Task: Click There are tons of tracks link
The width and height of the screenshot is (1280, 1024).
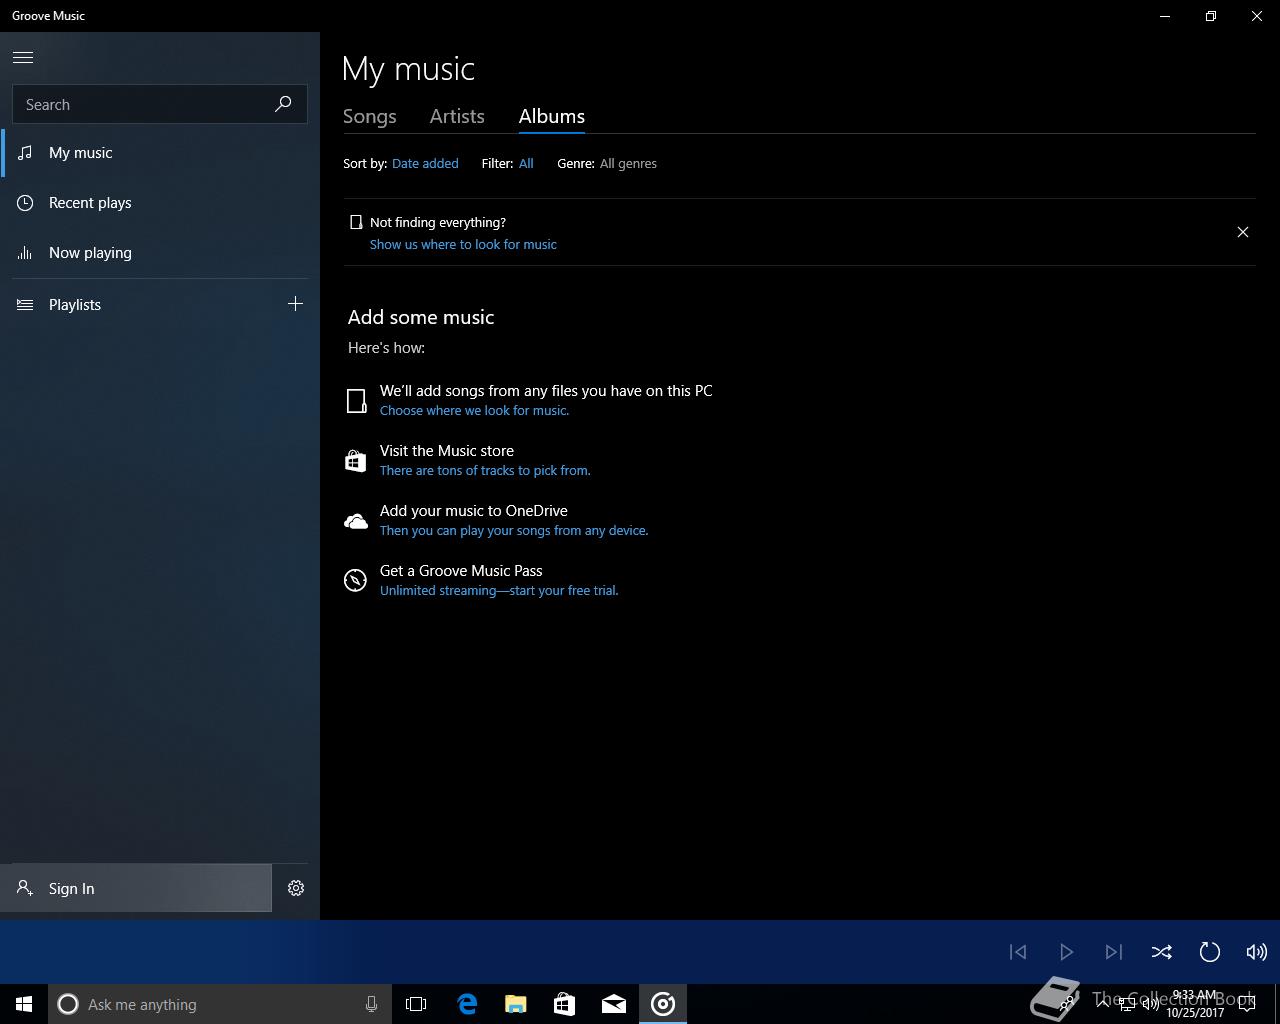Action: point(485,470)
